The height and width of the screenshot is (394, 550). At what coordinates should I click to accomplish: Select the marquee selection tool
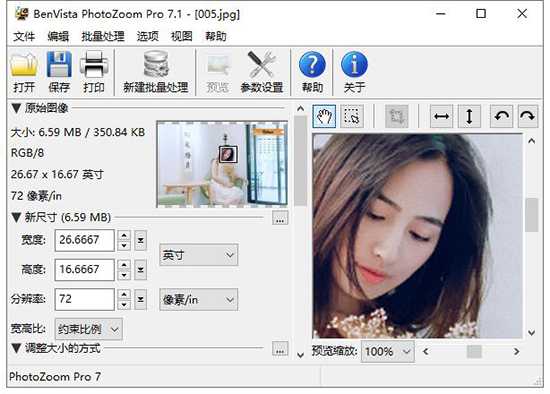click(352, 116)
